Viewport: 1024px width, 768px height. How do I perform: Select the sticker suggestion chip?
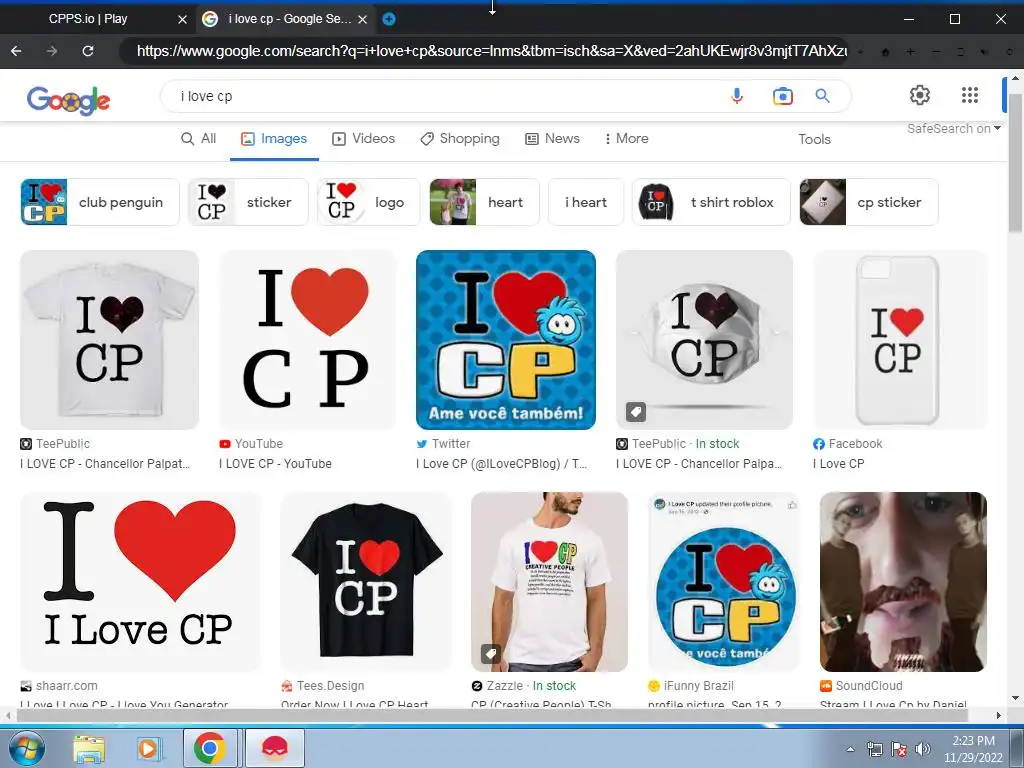[x=248, y=202]
